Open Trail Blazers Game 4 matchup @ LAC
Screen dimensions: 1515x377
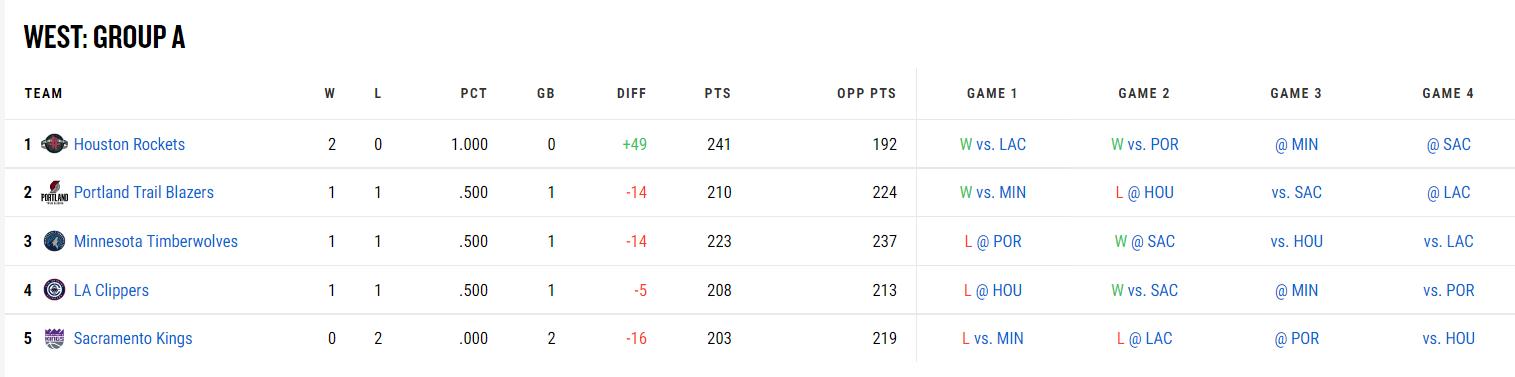click(1448, 192)
